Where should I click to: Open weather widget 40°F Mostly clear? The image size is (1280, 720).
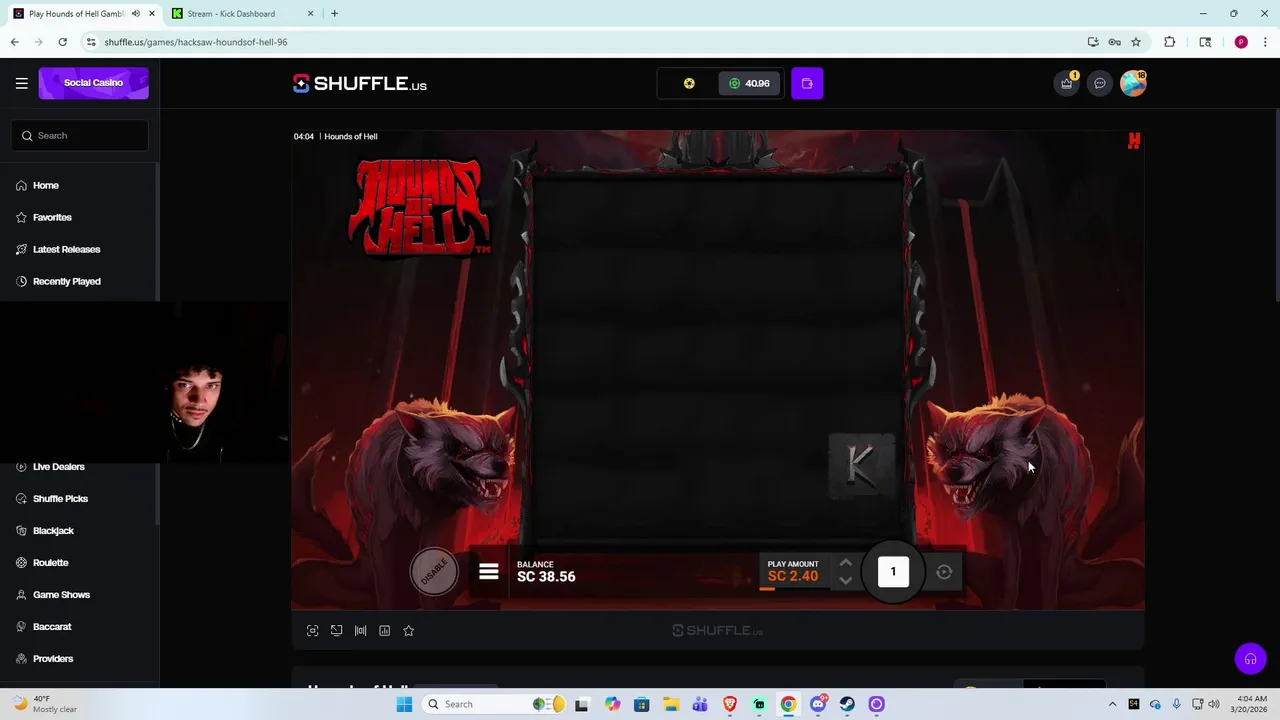tap(42, 704)
